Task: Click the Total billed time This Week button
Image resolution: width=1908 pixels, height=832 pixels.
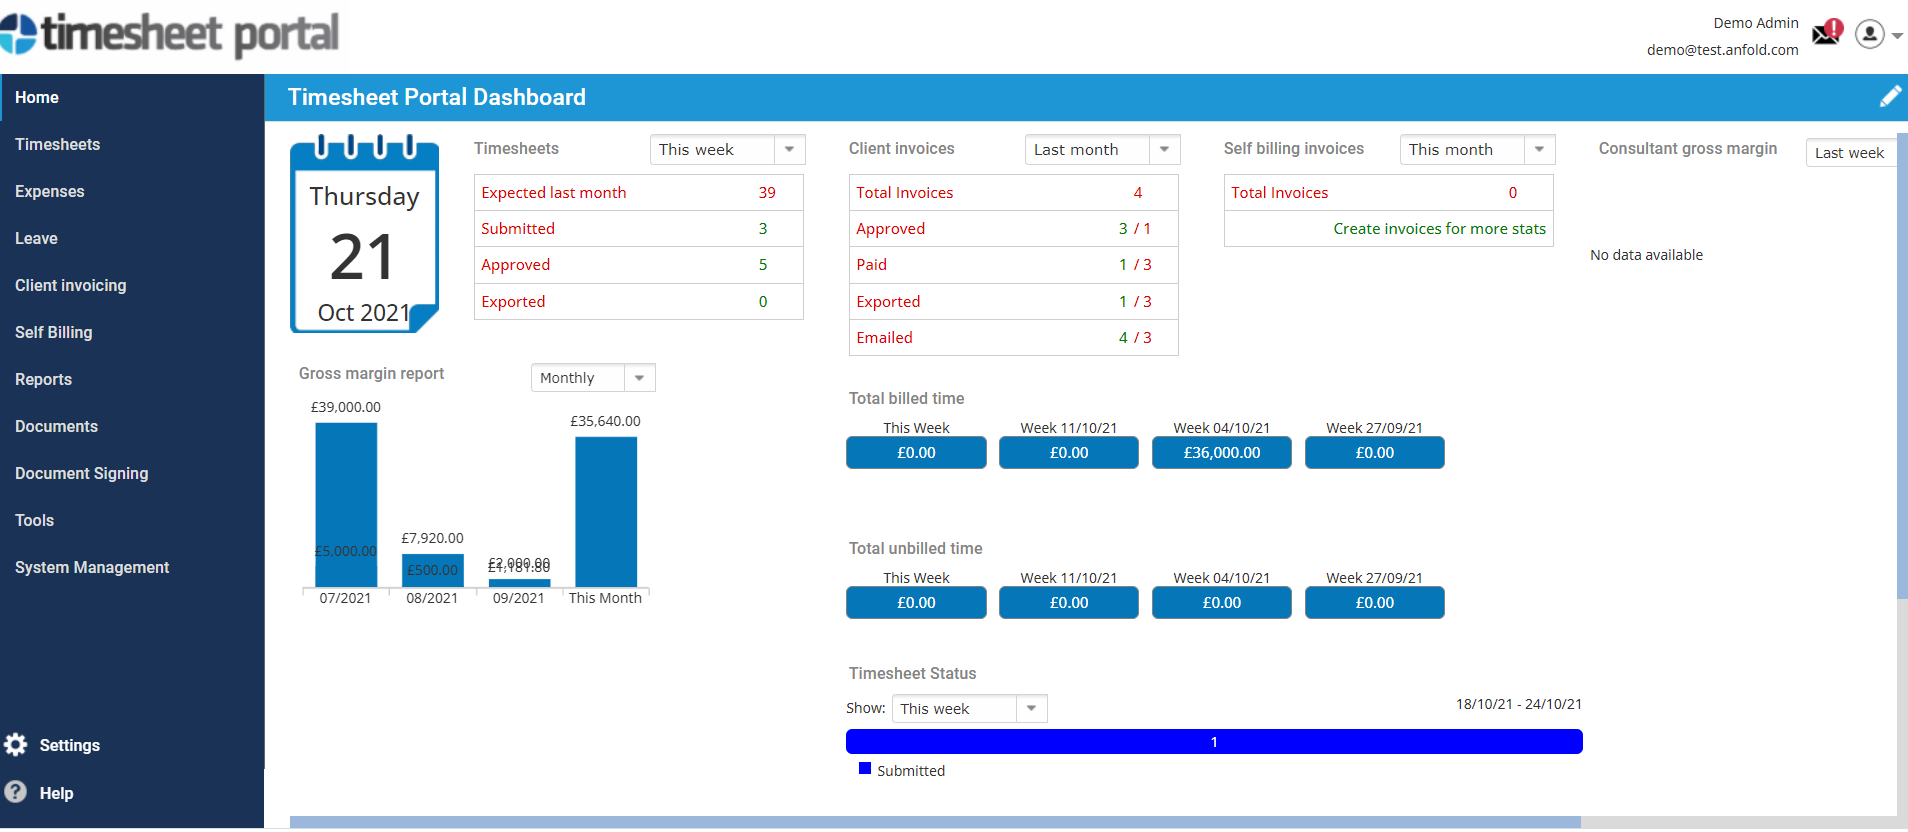Action: [x=916, y=452]
